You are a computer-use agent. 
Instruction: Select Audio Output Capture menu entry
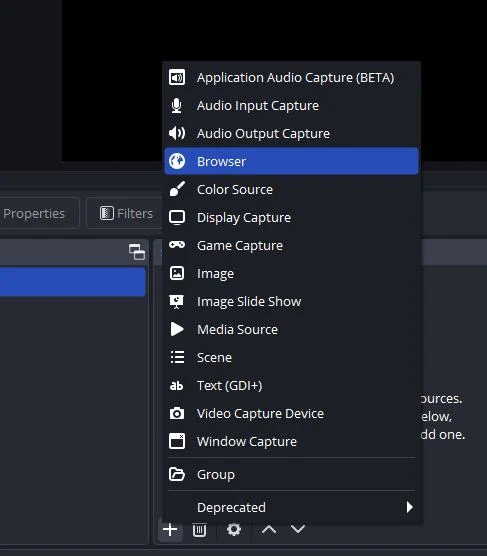click(x=291, y=133)
